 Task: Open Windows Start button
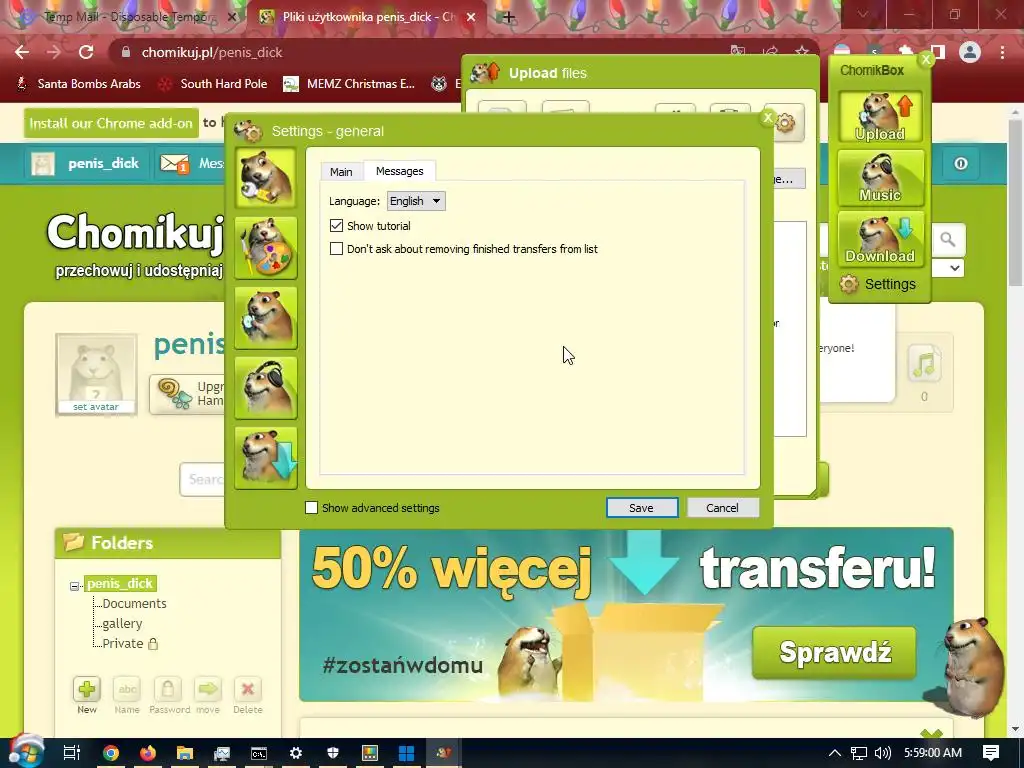click(x=26, y=750)
